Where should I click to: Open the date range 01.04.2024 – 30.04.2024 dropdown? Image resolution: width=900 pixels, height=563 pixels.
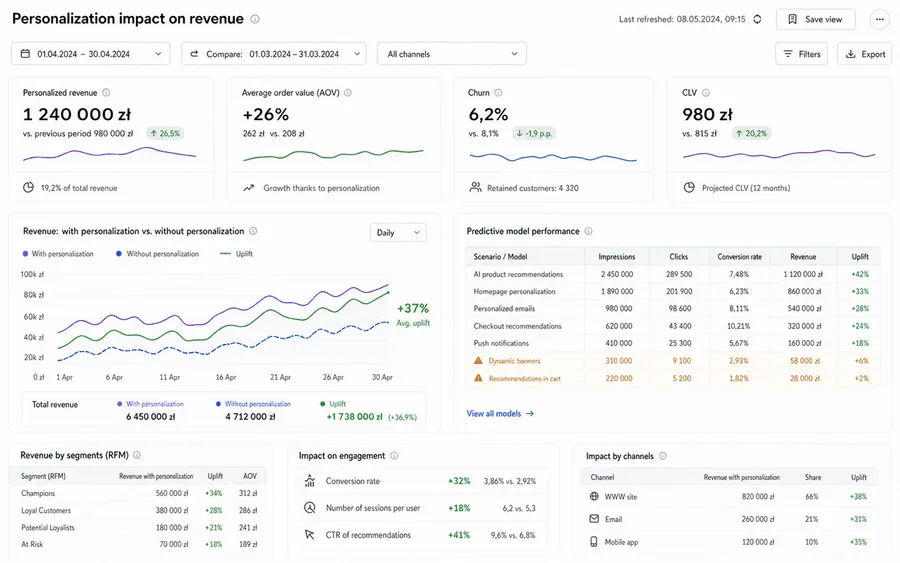[x=91, y=54]
